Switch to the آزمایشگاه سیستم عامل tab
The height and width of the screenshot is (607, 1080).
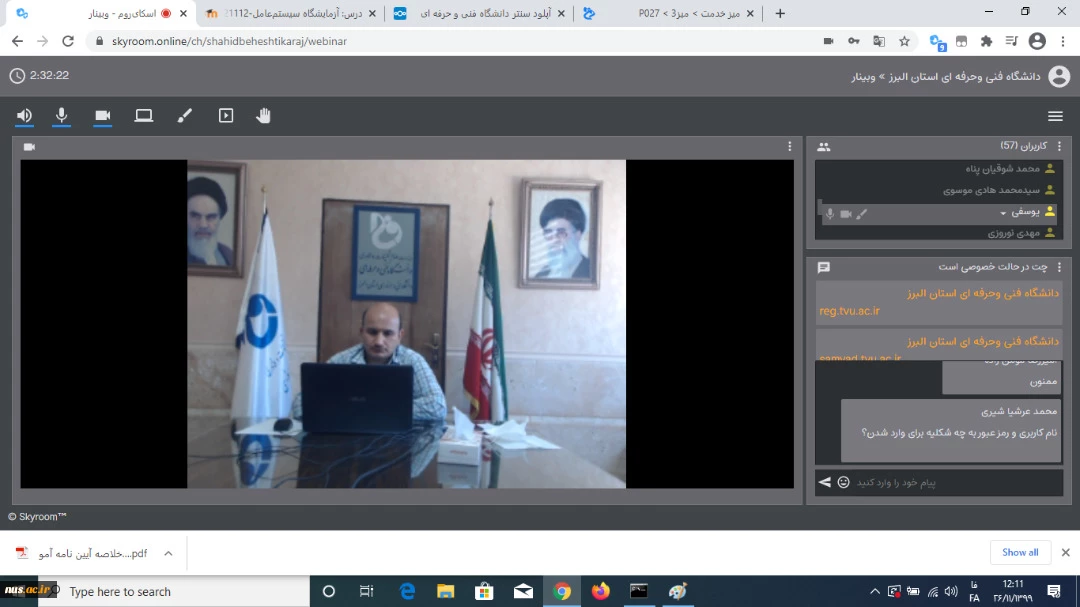tap(290, 13)
